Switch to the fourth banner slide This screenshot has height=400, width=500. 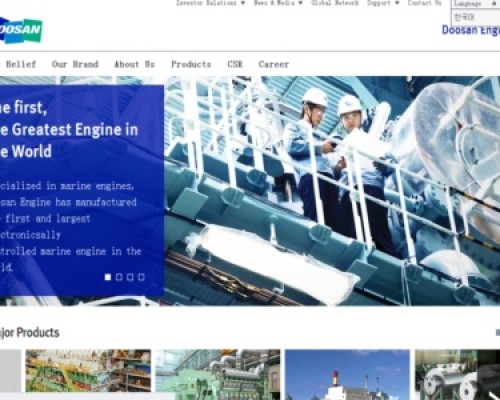click(x=141, y=277)
